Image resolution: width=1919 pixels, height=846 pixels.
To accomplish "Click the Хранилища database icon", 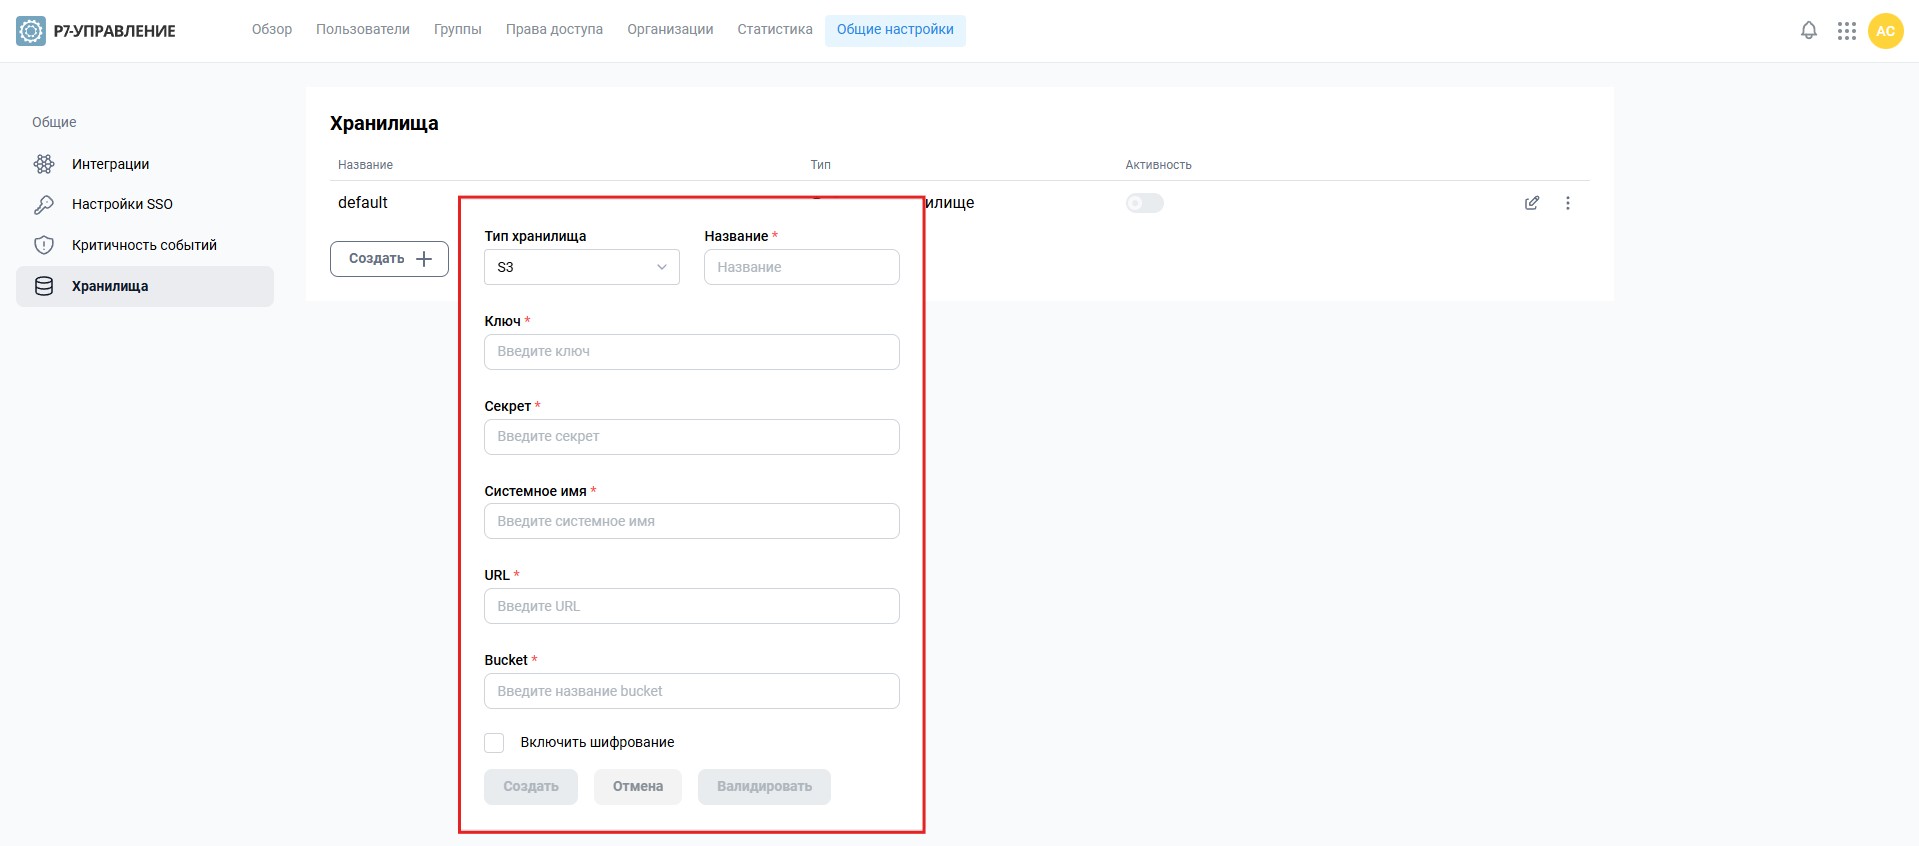I will (x=44, y=286).
